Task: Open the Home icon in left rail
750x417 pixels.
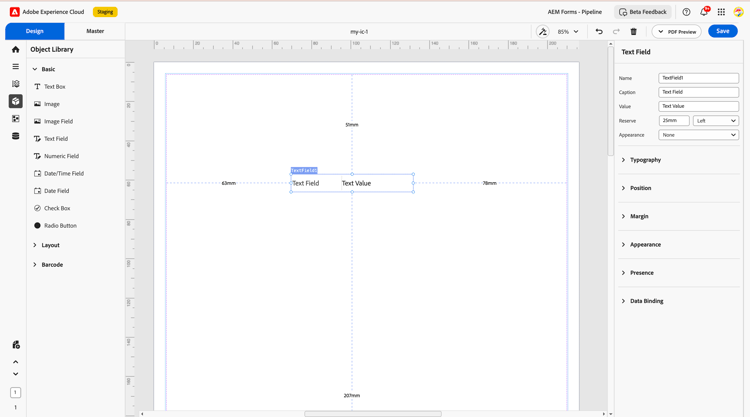Action: [15, 49]
